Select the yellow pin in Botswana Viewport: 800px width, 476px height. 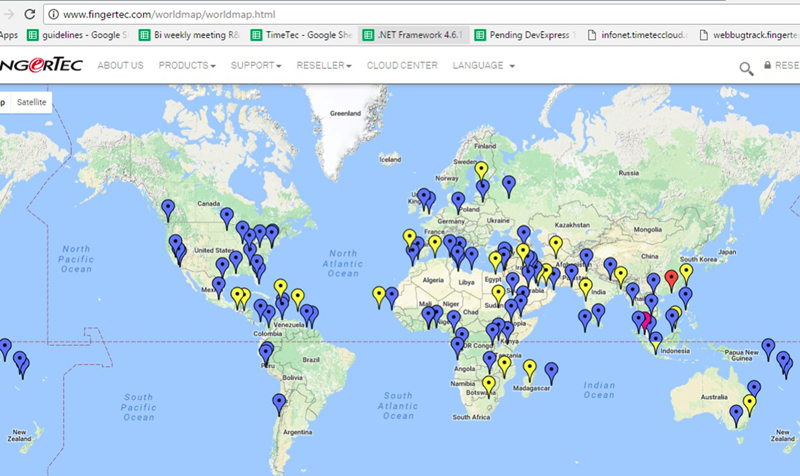click(488, 385)
